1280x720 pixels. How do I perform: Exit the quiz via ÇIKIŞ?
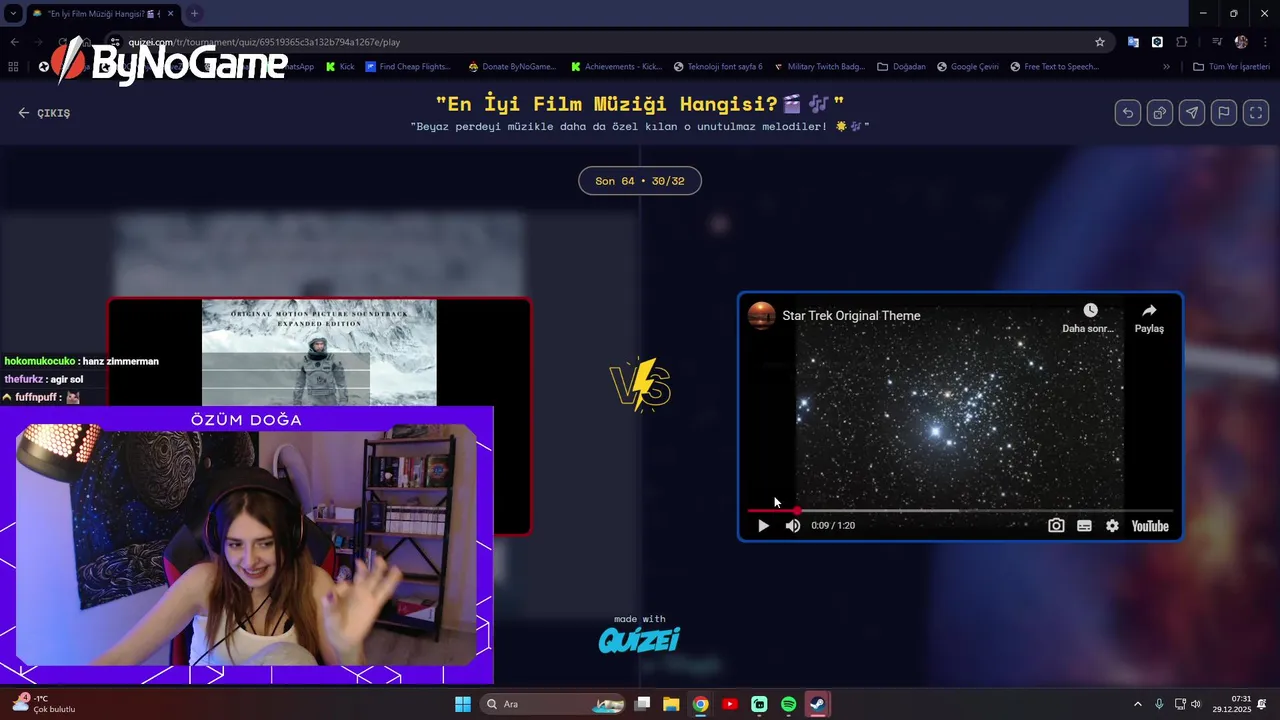tap(44, 113)
